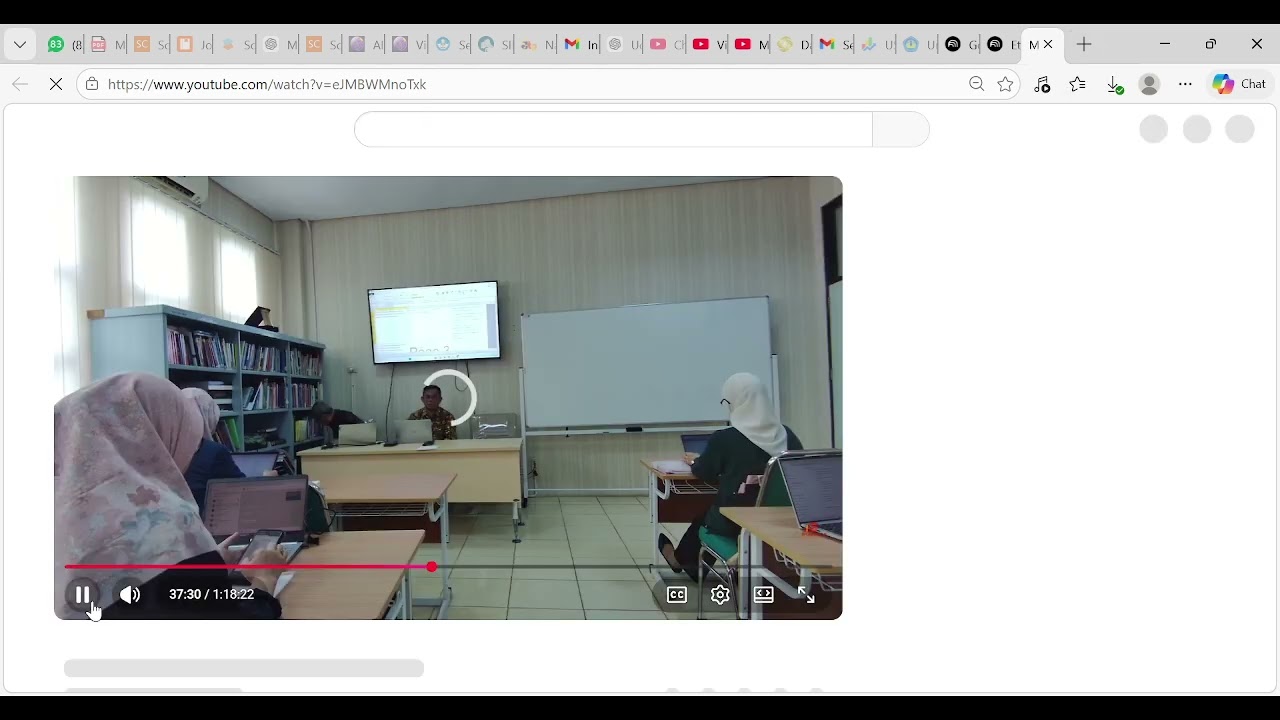Switch to the YouTube tab labeled Vi
1280x720 pixels.
click(710, 44)
